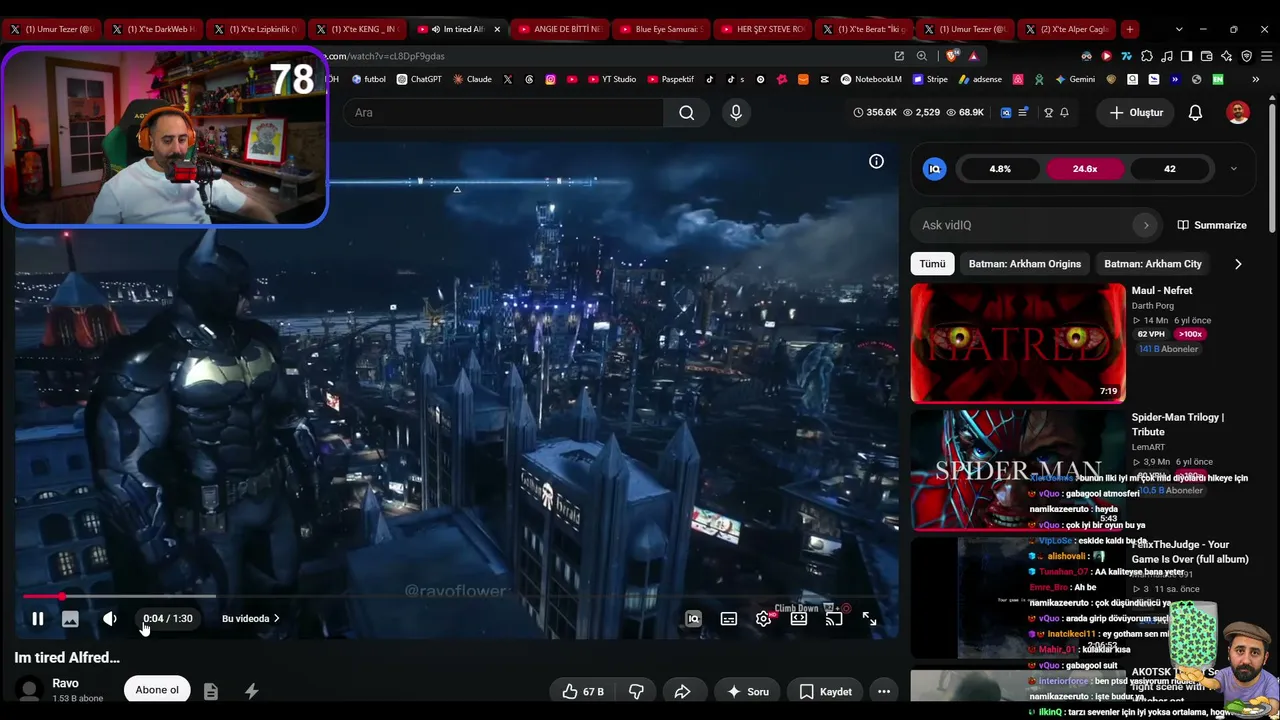This screenshot has width=1280, height=720.
Task: Click the Soru button
Action: click(x=748, y=691)
